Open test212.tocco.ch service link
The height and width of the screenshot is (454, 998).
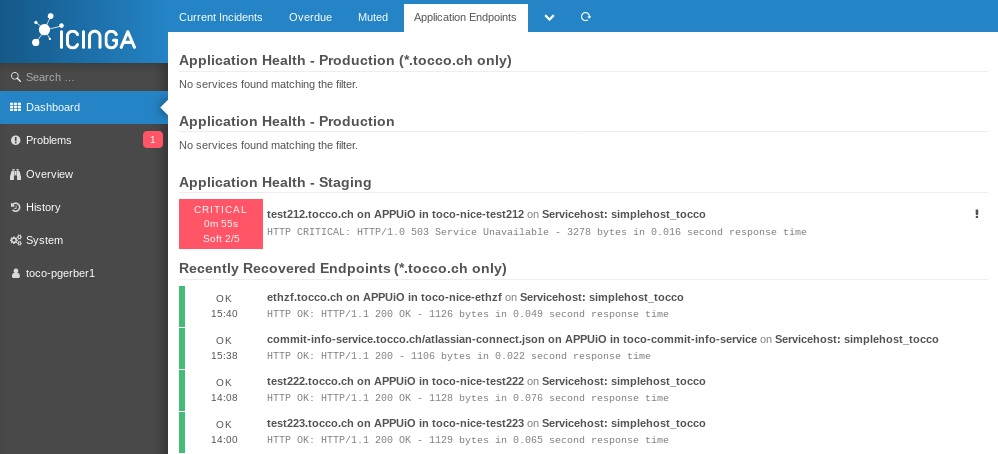coord(395,214)
